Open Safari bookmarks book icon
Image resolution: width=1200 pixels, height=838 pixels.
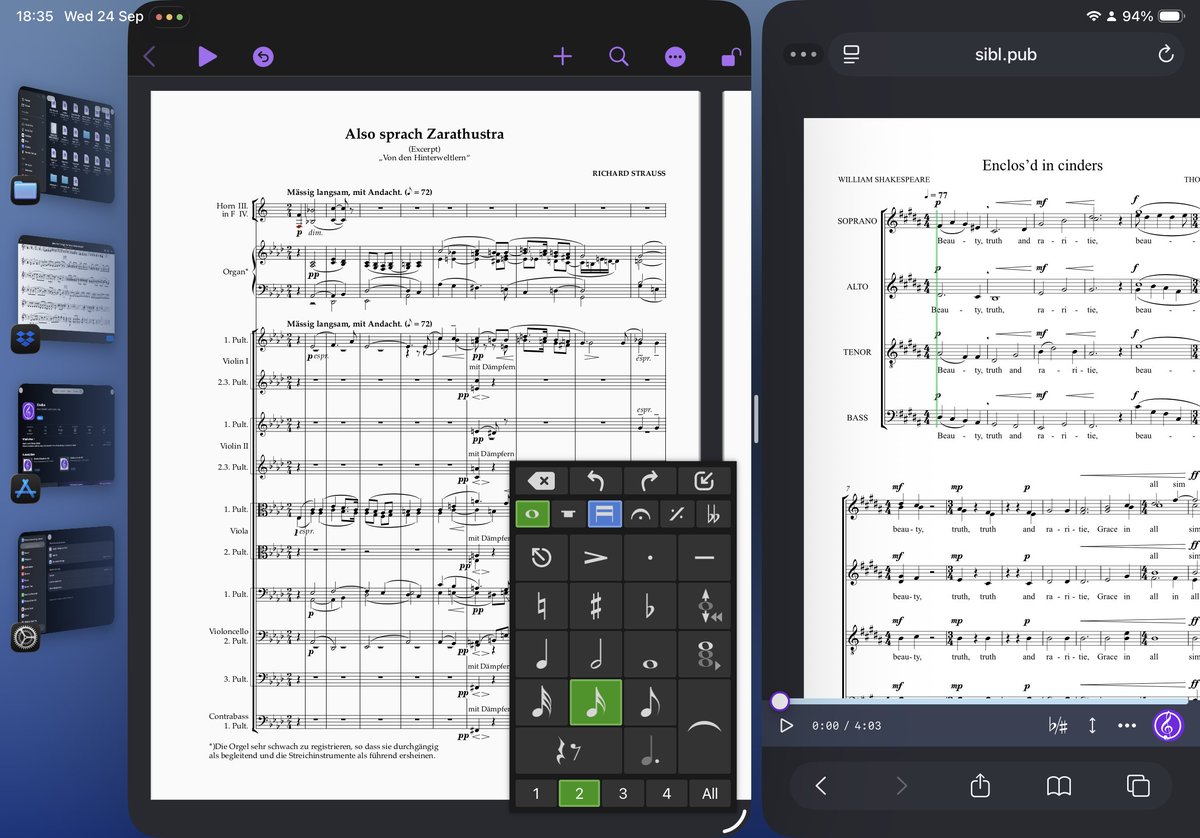[x=1059, y=785]
